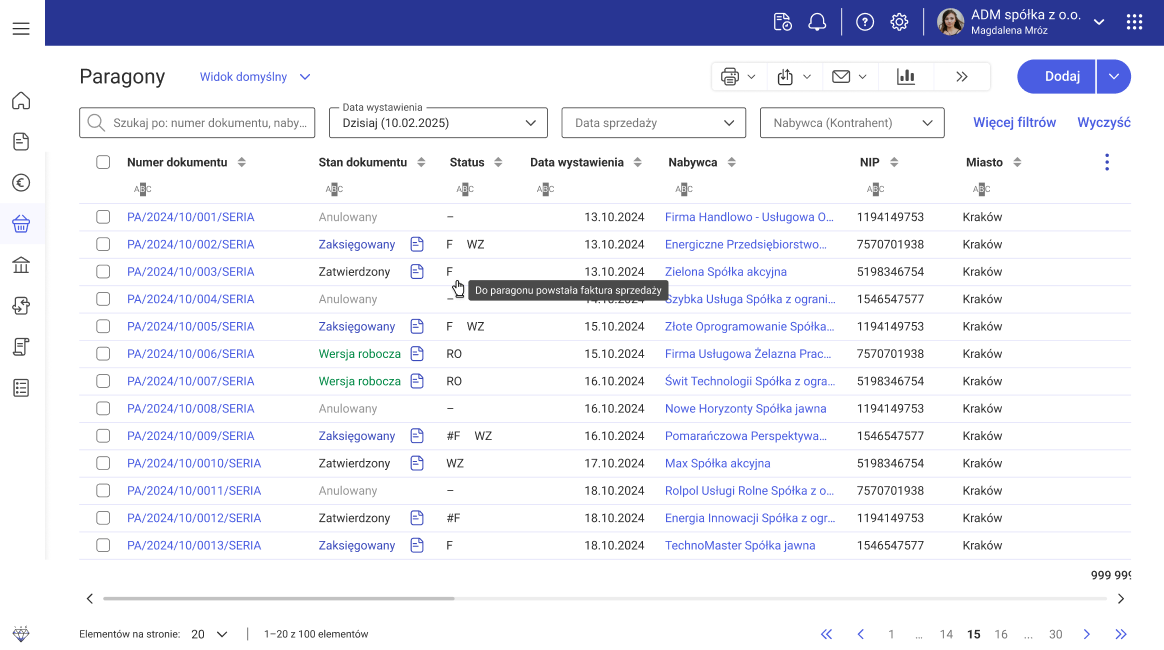Open the bank building sidebar icon
The image size is (1164, 650).
[21, 265]
